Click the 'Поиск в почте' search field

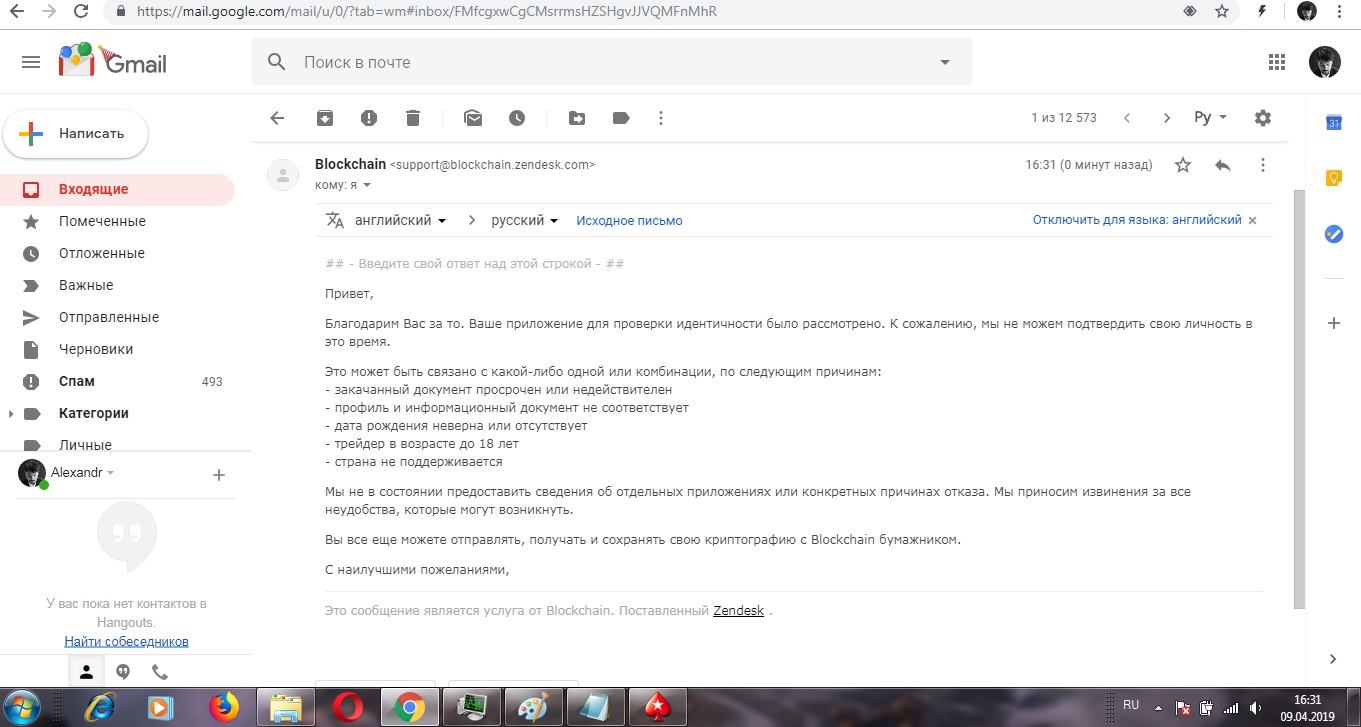click(610, 62)
